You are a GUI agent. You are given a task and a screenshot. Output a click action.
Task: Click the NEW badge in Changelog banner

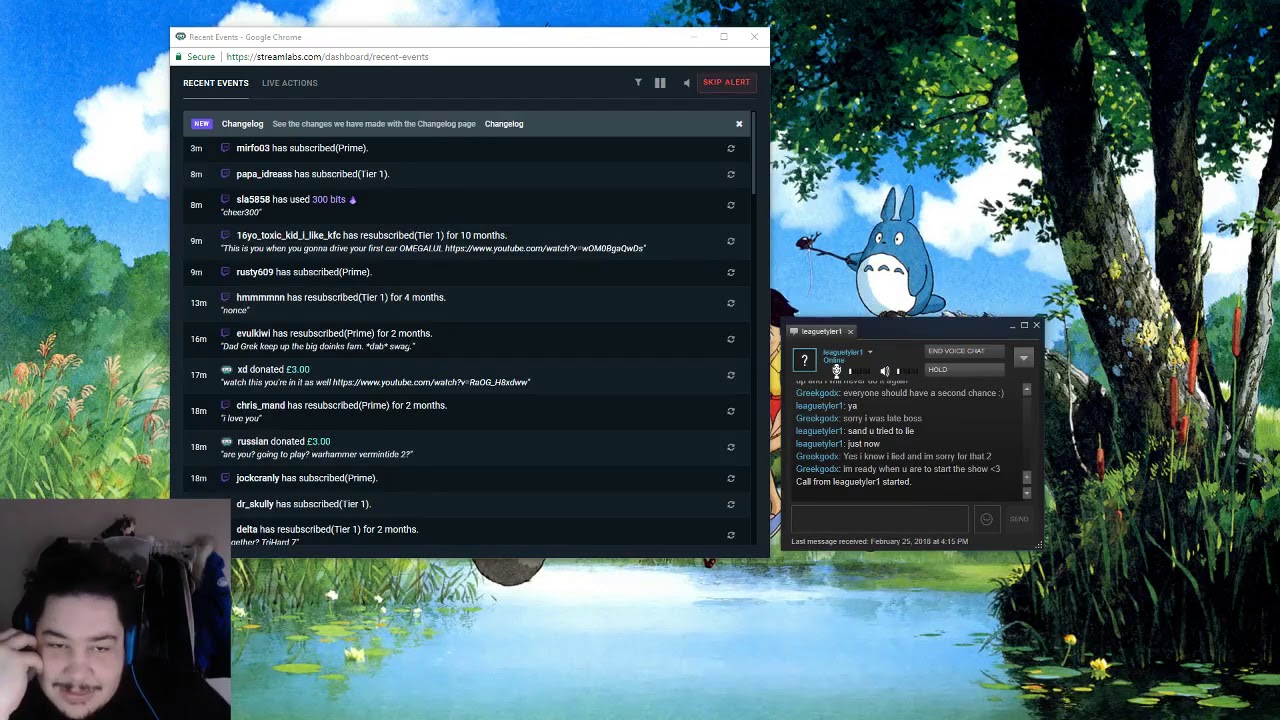pos(202,124)
